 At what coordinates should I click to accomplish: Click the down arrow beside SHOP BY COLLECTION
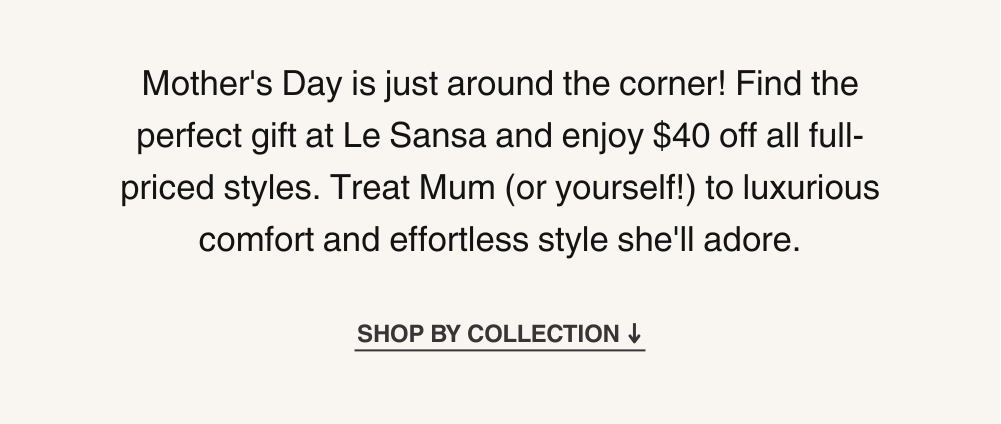point(634,334)
